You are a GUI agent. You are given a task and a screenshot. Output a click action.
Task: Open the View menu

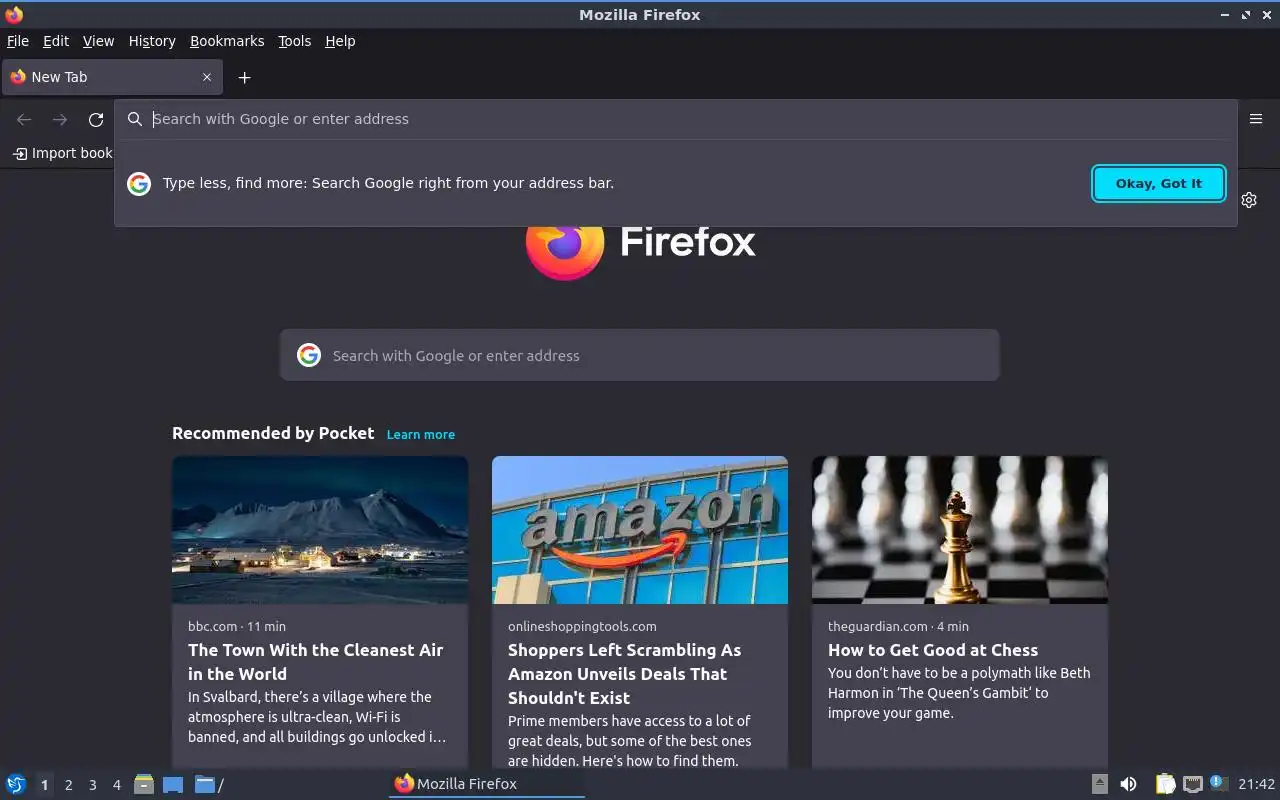[x=98, y=41]
